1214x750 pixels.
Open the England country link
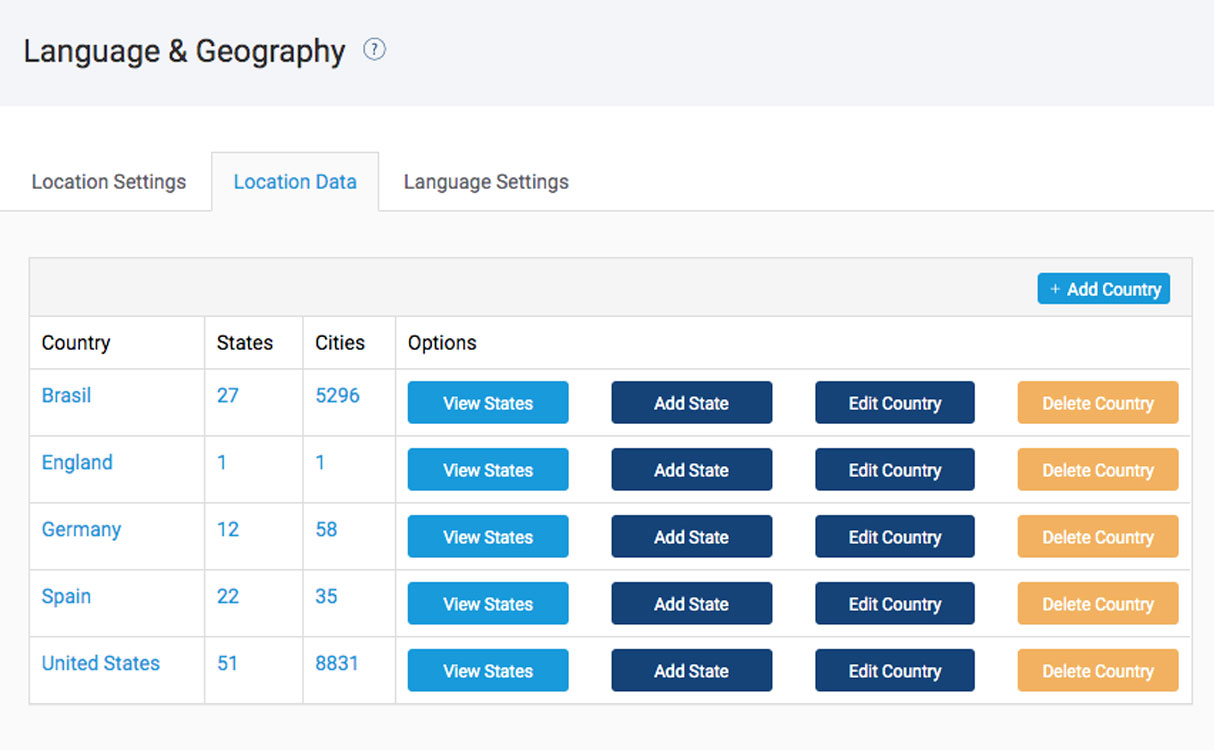pyautogui.click(x=77, y=463)
